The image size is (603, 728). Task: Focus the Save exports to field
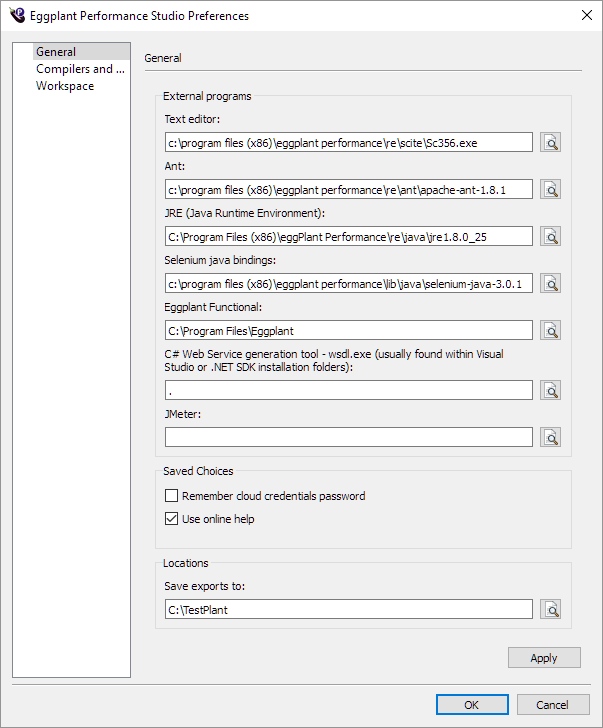click(x=348, y=609)
